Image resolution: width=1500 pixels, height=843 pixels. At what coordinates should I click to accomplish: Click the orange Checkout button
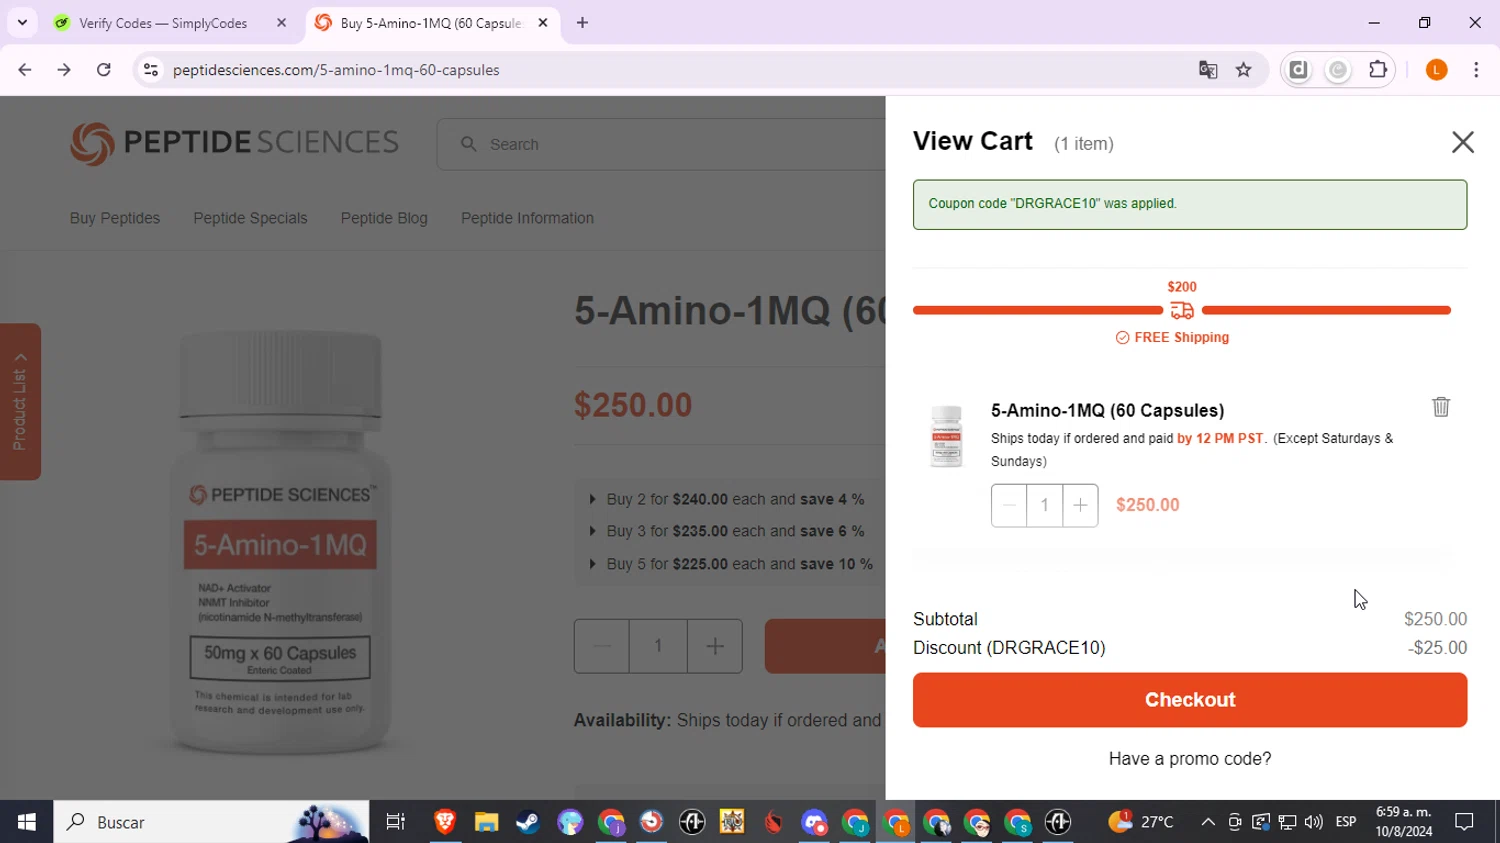(1190, 700)
